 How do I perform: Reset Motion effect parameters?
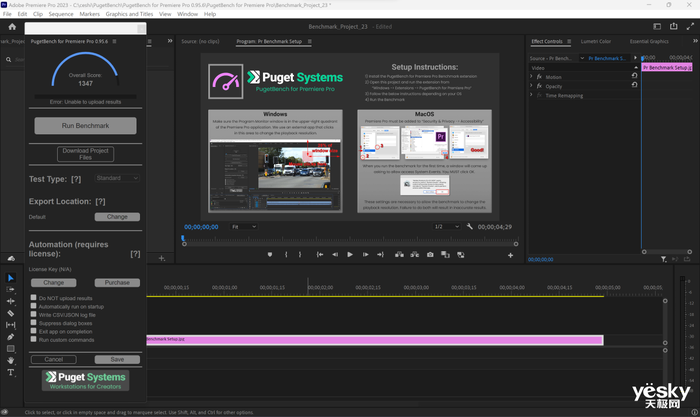coord(634,75)
